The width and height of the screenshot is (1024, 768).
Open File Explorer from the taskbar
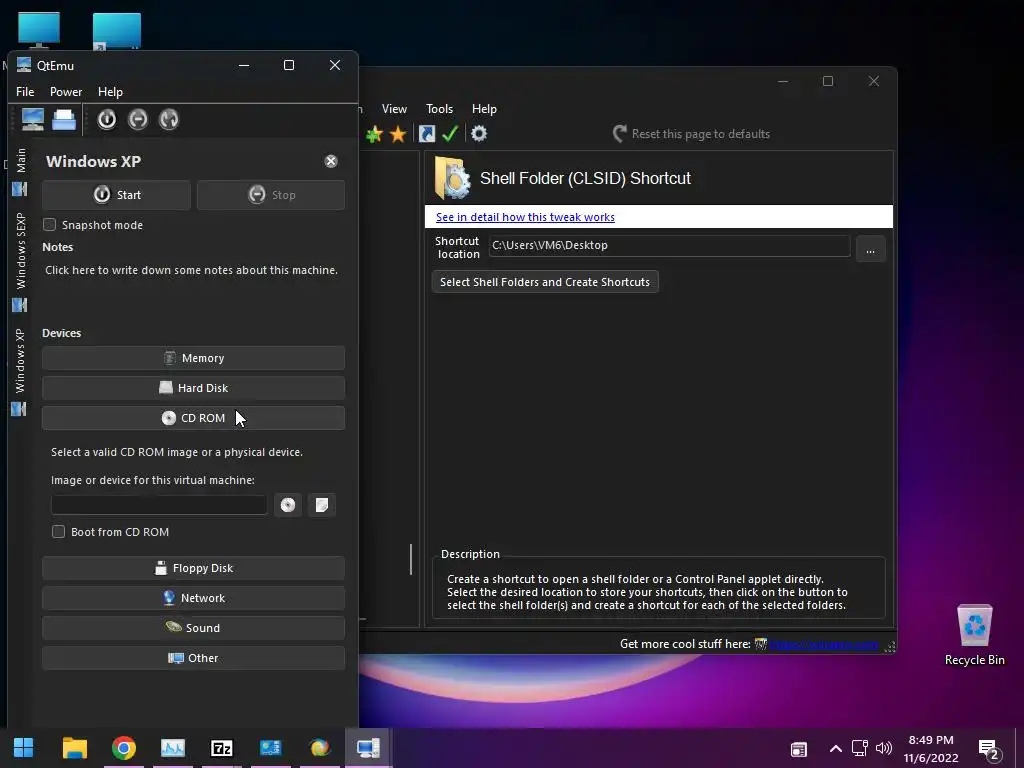coord(74,748)
